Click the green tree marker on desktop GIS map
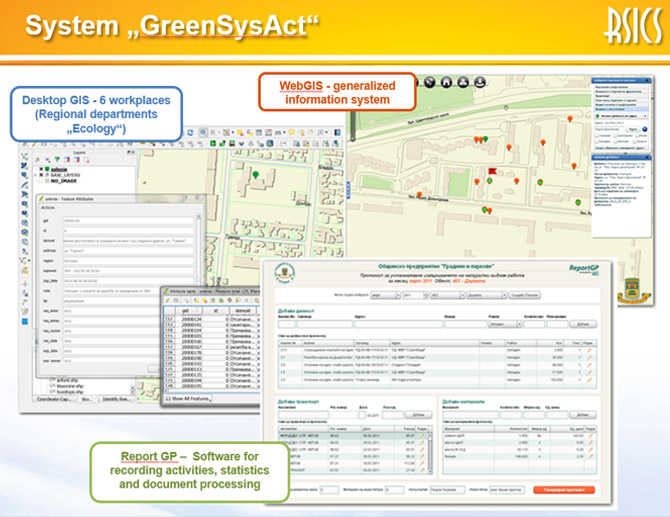Image resolution: width=670 pixels, height=517 pixels. pyautogui.click(x=256, y=175)
